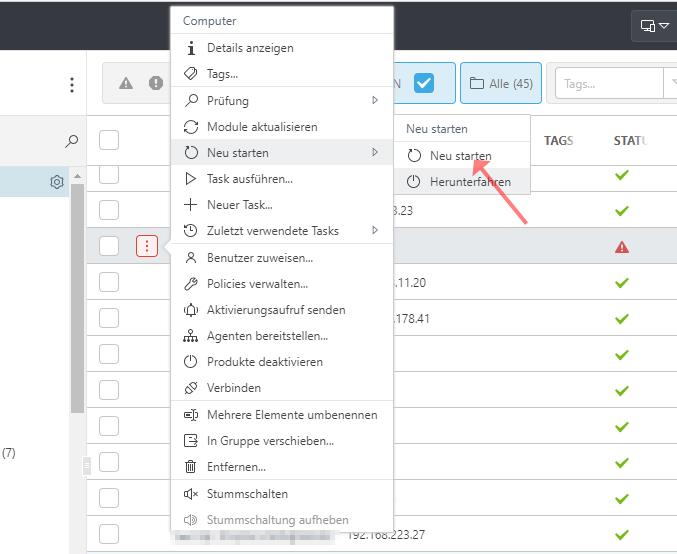This screenshot has height=554, width=677.
Task: Click the bell icon beside Aktivierungsaufruf senden
Action: point(190,310)
